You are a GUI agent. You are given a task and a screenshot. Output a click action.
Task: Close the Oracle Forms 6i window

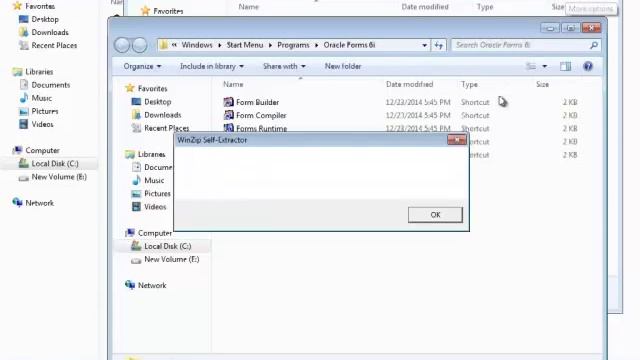coord(591,28)
